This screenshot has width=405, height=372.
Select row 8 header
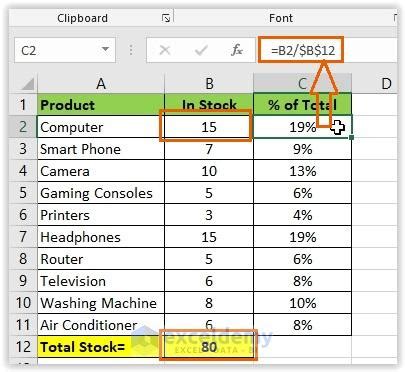point(23,259)
